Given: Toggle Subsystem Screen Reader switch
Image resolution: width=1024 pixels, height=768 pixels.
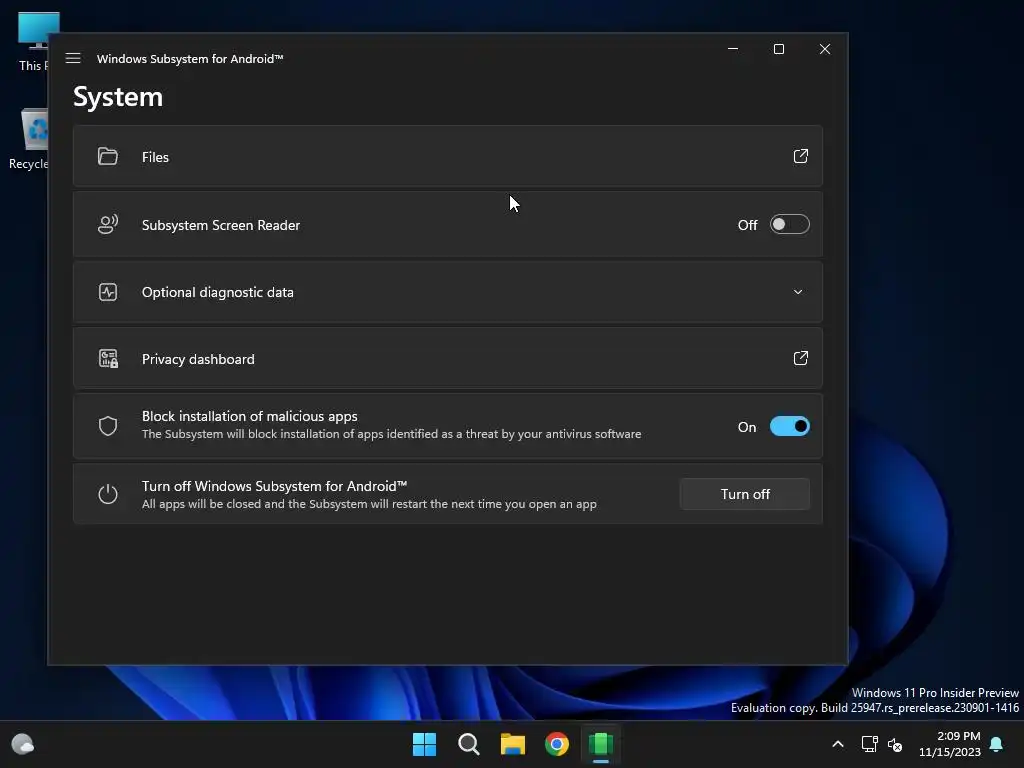Looking at the screenshot, I should 790,224.
